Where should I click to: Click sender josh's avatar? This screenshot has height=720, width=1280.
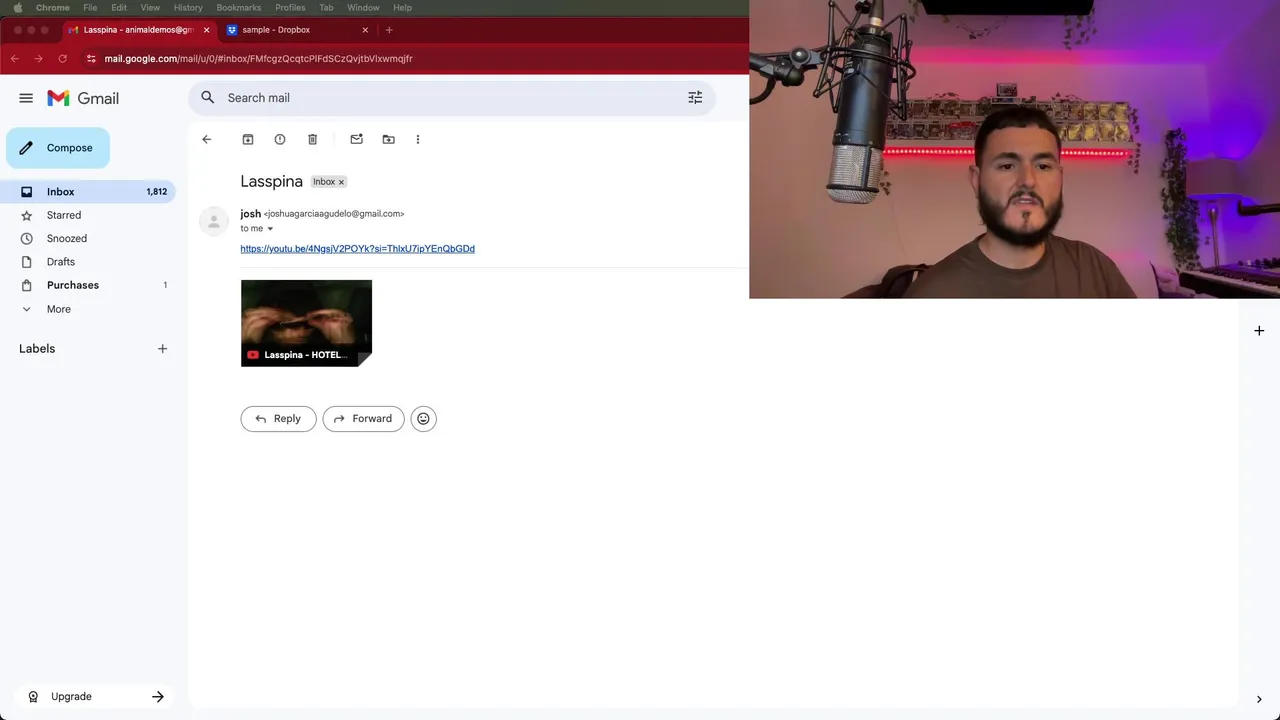pos(214,222)
